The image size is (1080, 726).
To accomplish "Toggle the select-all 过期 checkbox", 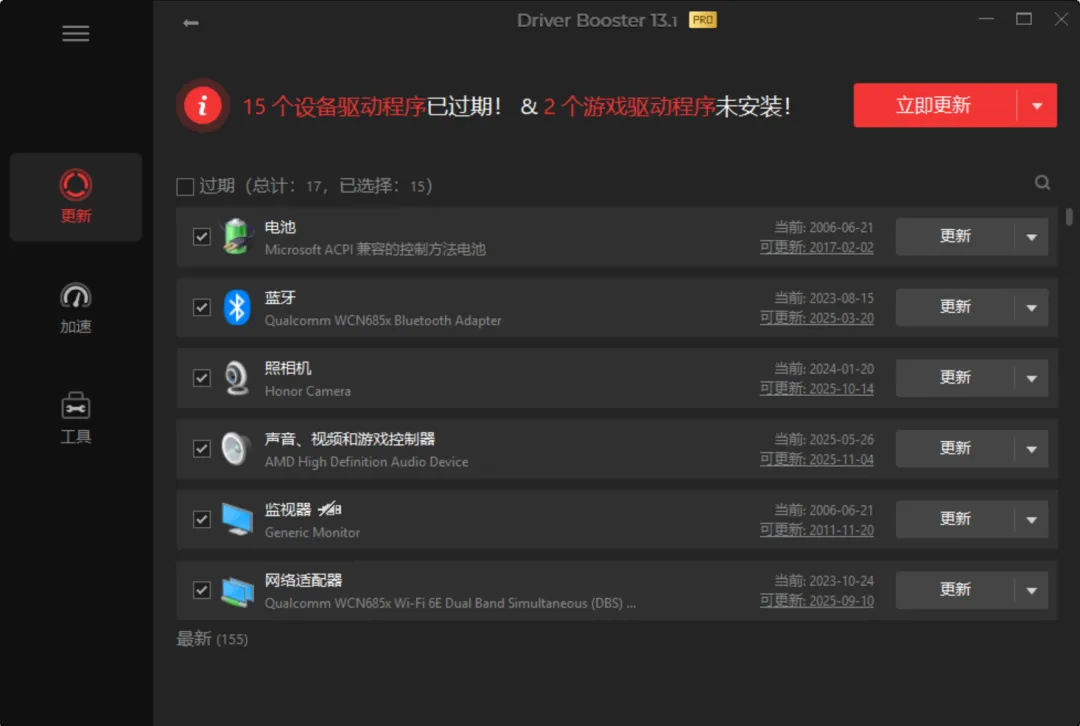I will point(185,187).
